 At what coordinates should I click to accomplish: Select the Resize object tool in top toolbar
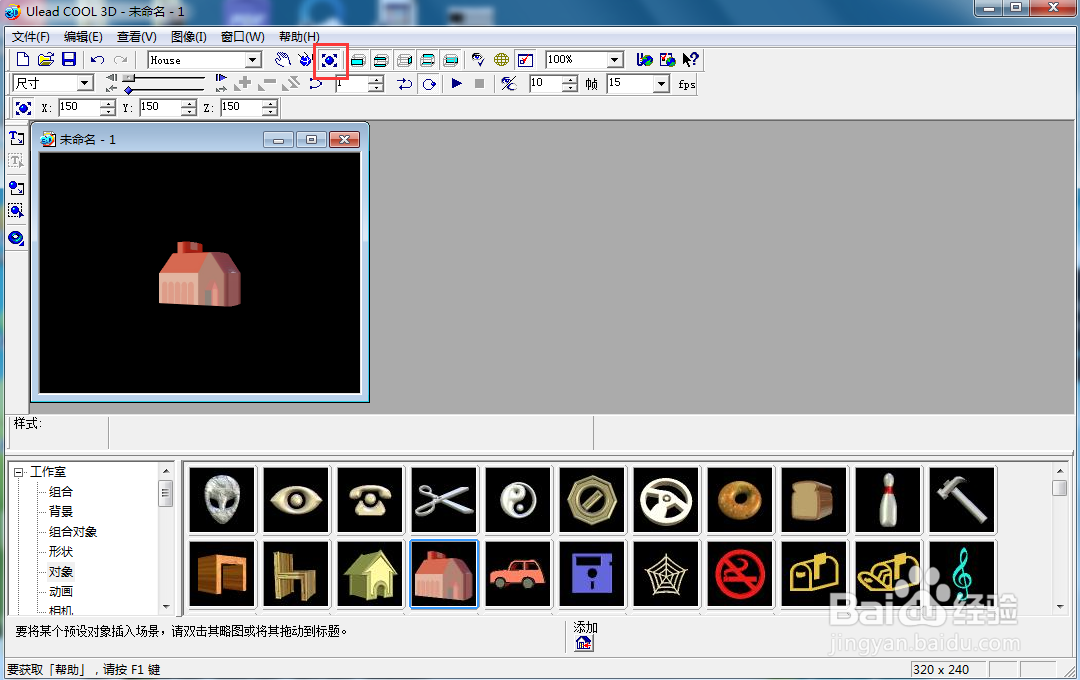tap(330, 60)
